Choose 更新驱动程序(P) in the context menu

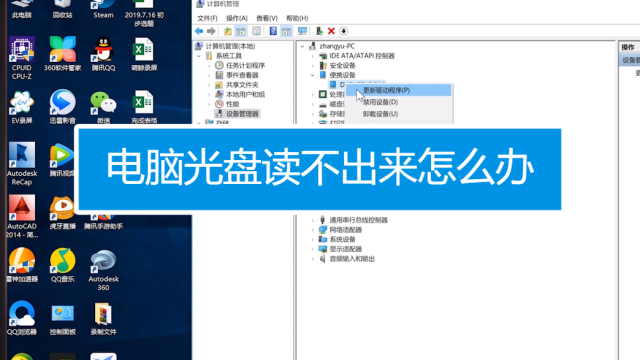(x=399, y=90)
